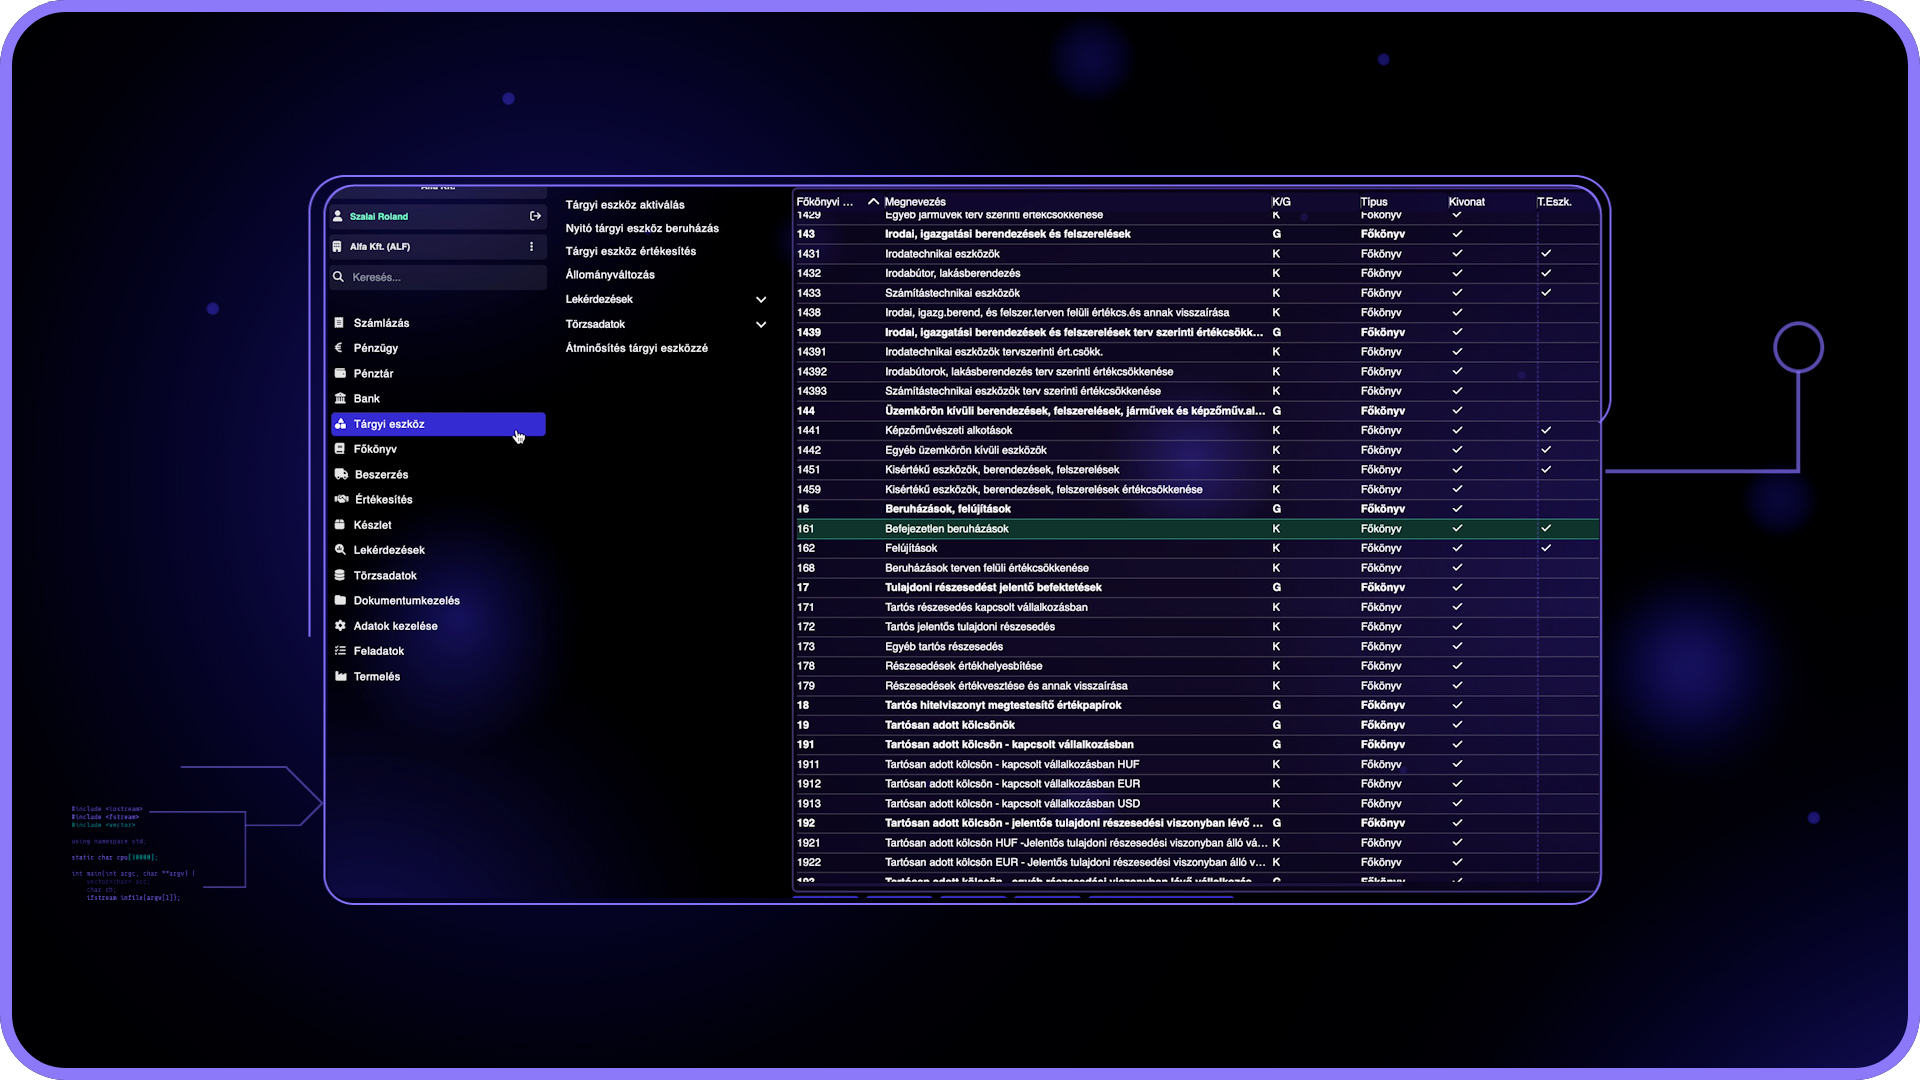Open the three-dot menu for Alfa Kft.
Image resolution: width=1920 pixels, height=1080 pixels.
point(531,246)
